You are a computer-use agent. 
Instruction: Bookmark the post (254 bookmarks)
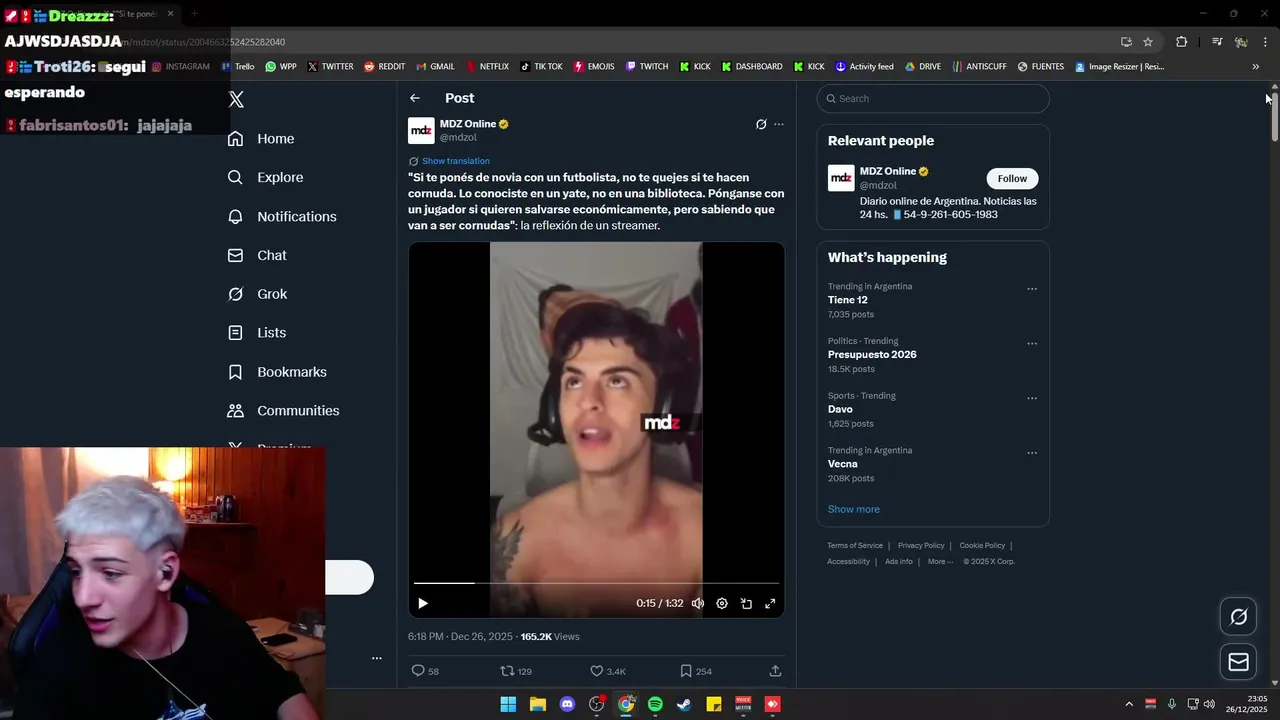tap(696, 671)
